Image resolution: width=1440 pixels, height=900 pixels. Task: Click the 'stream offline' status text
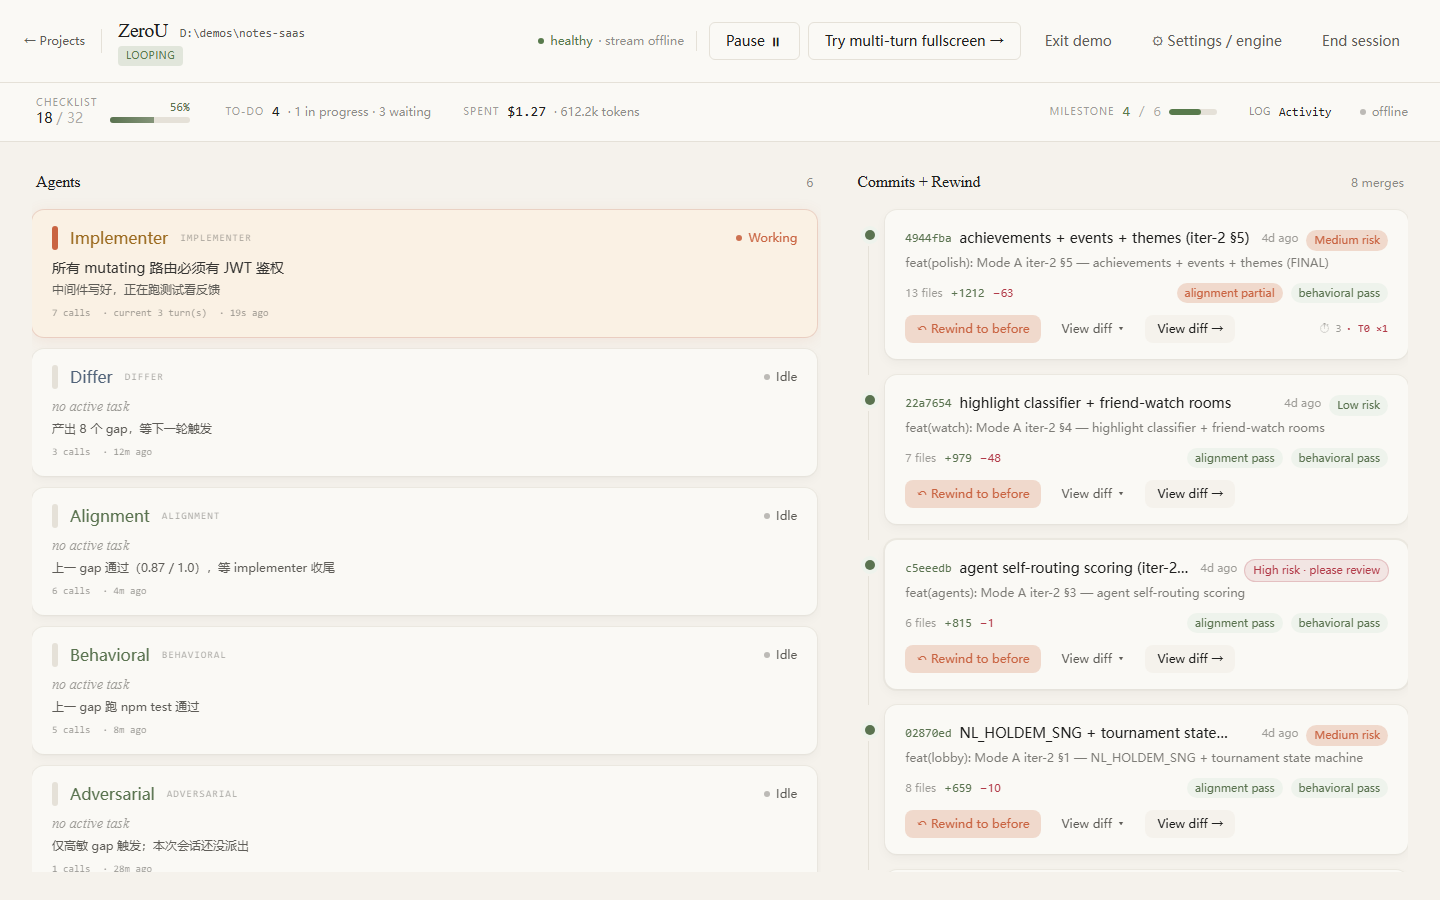(x=644, y=41)
